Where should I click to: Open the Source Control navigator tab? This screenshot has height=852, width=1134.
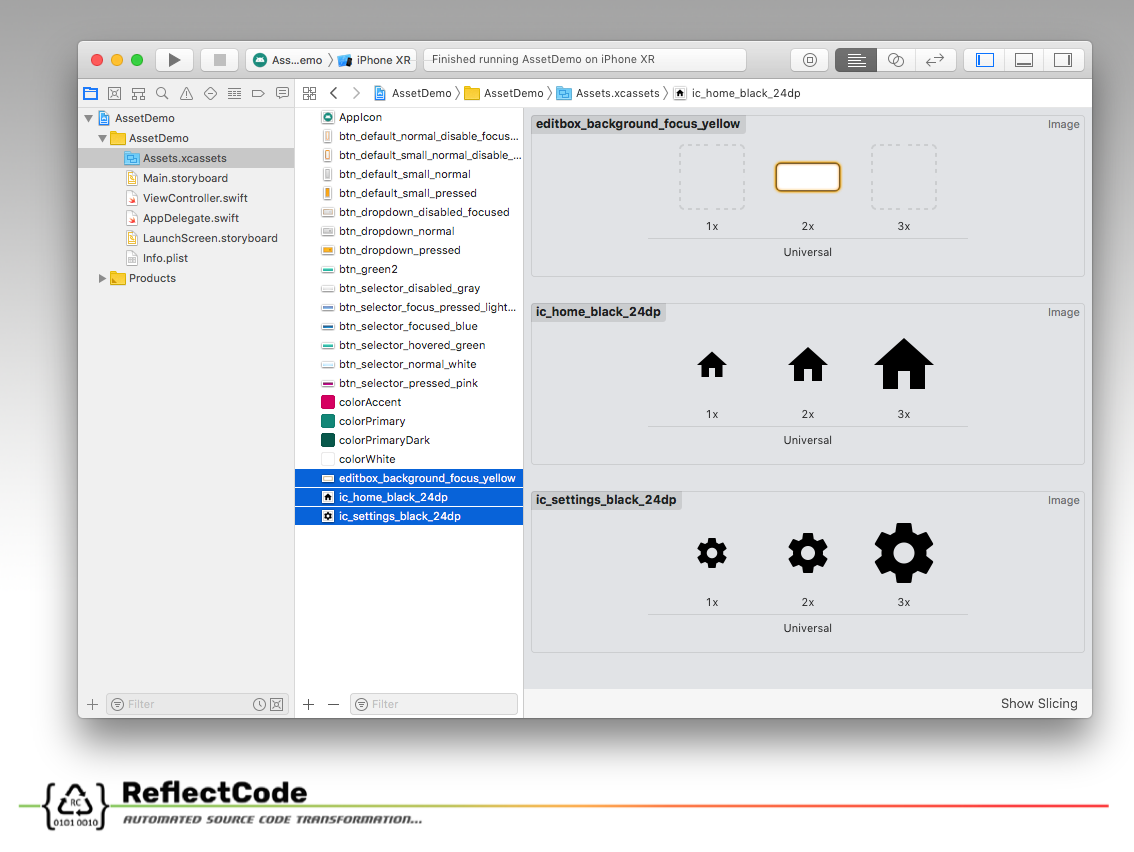tap(114, 93)
